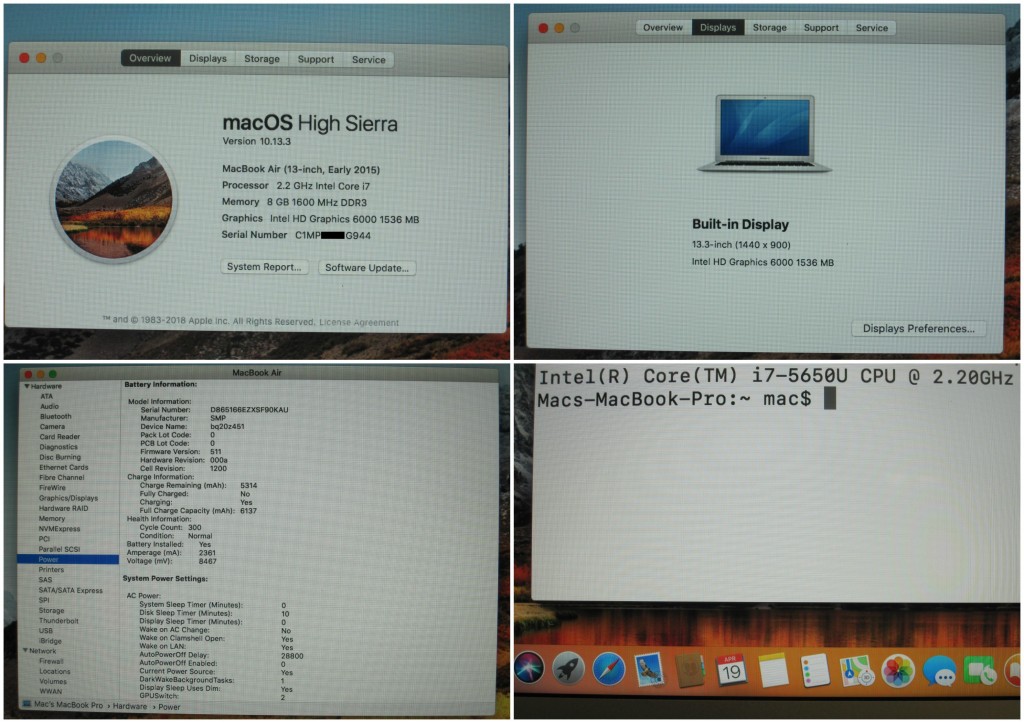This screenshot has width=1024, height=723.
Task: Open Messages speech bubble icon in Dock
Action: tap(940, 671)
